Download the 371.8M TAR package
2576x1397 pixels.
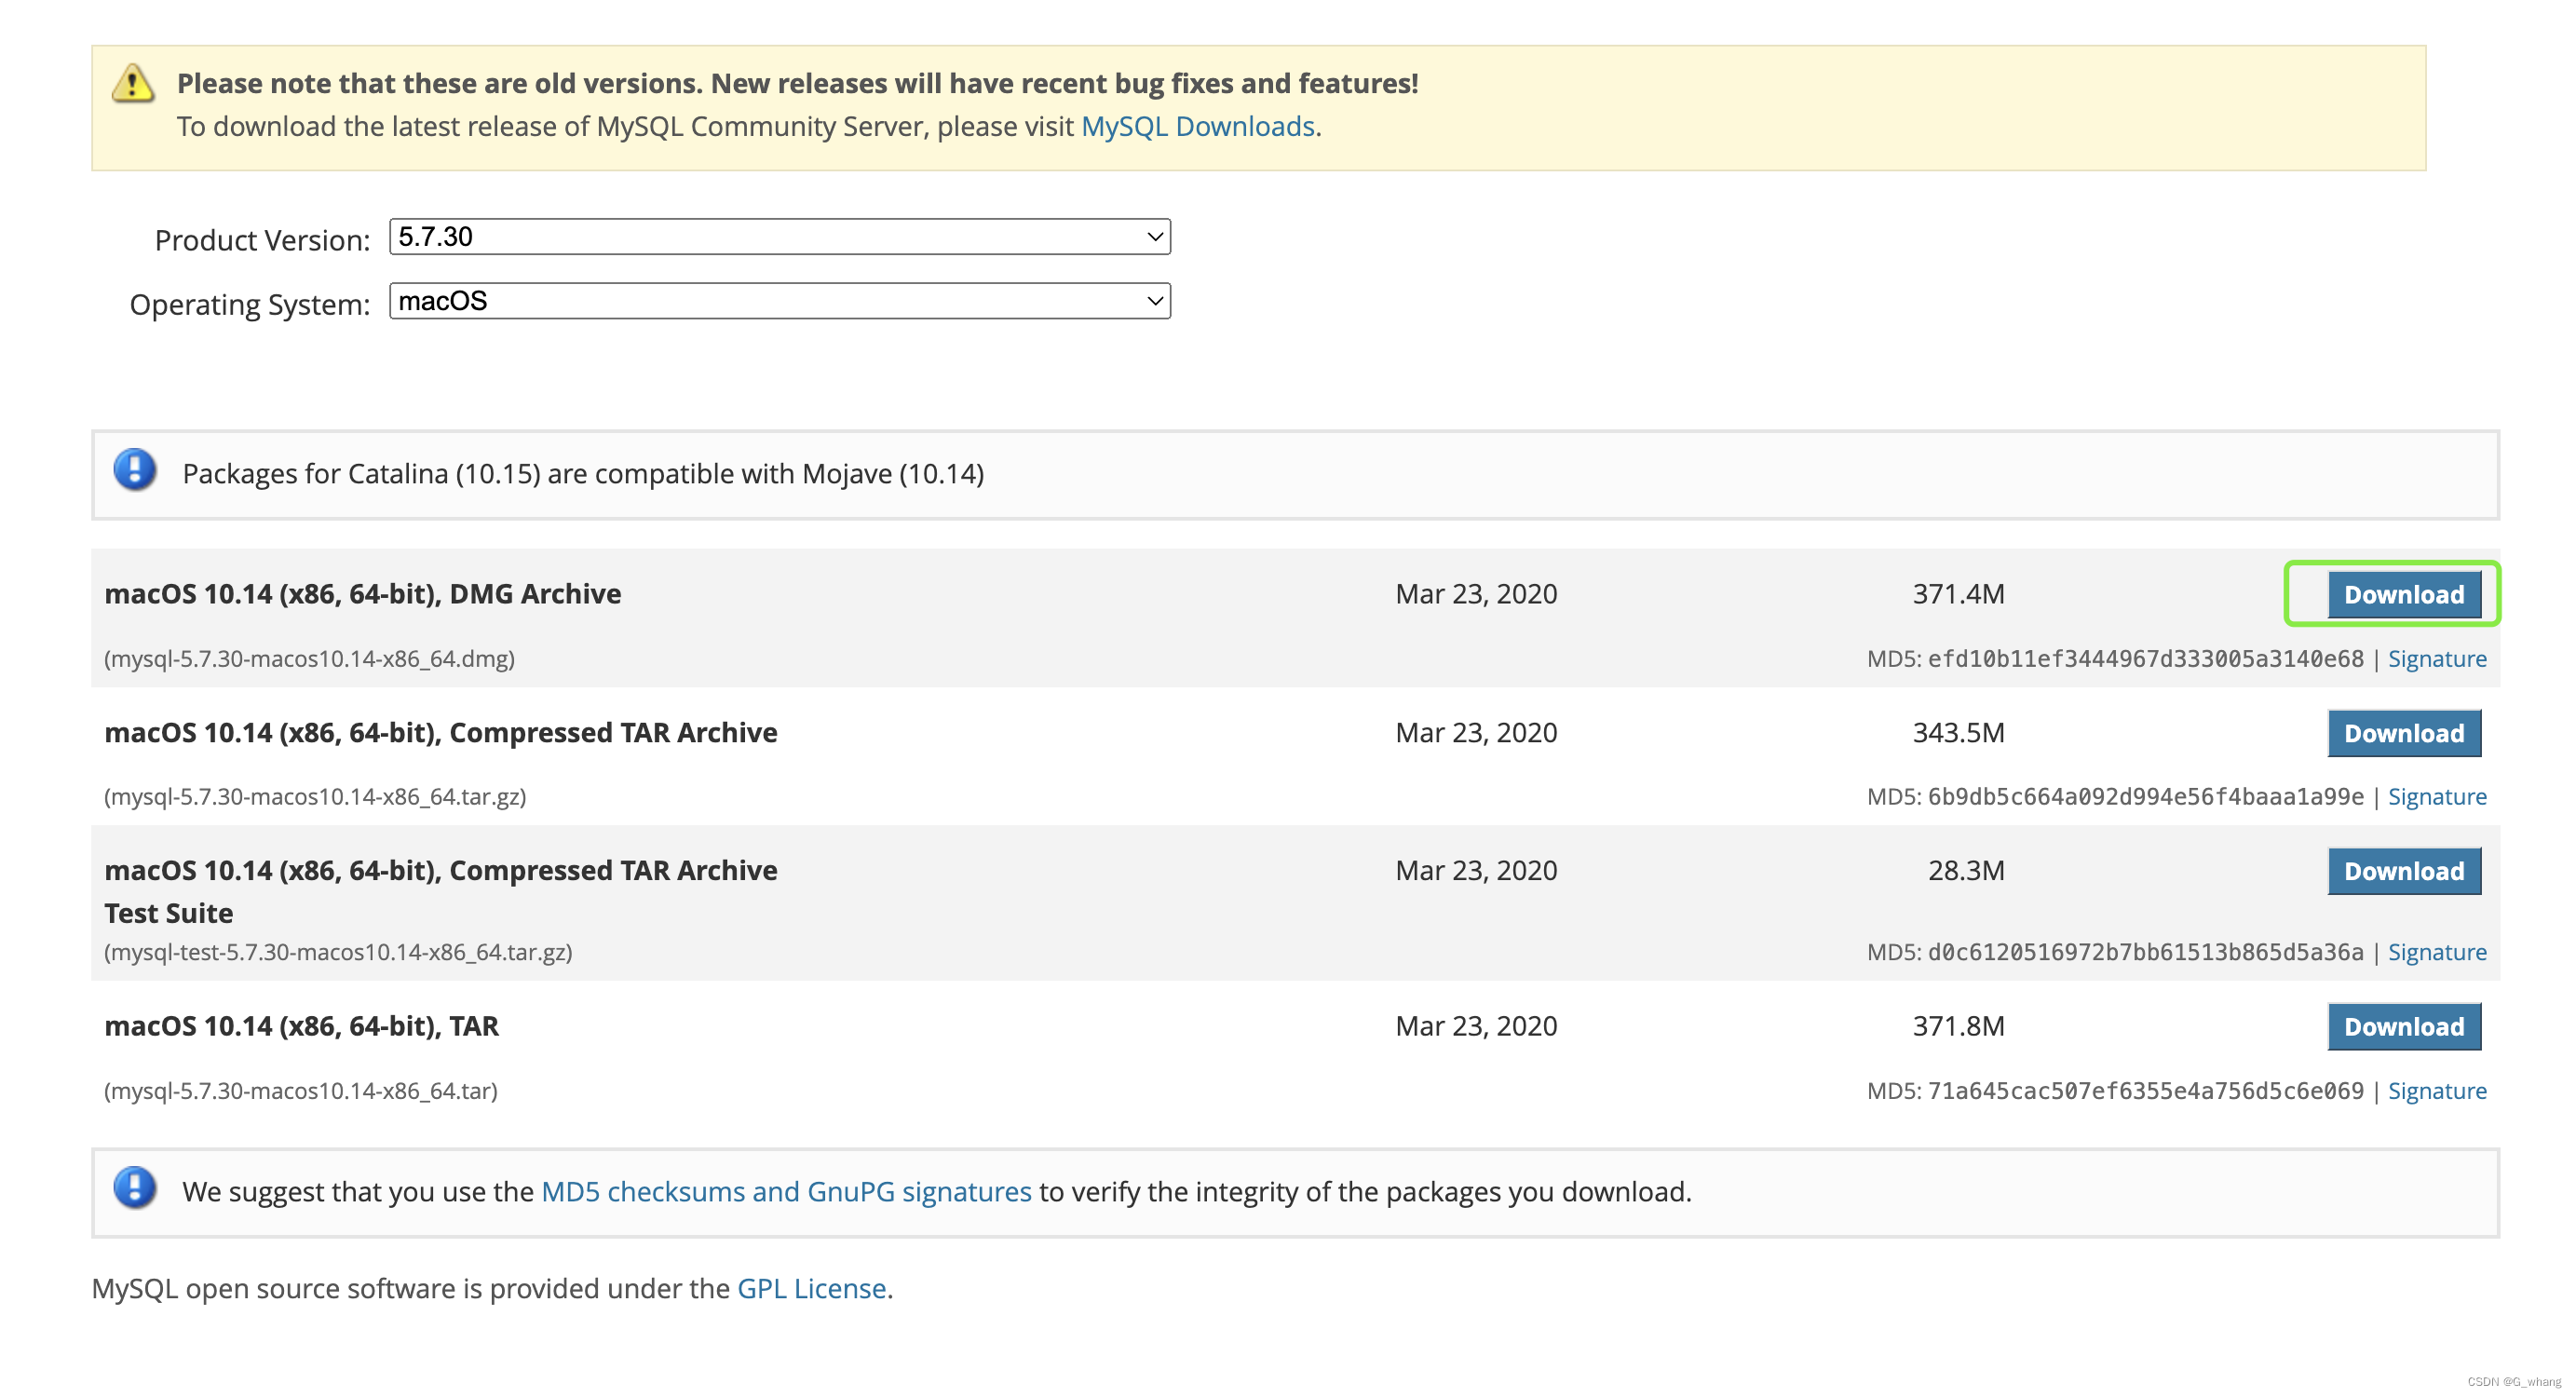coord(2404,1026)
